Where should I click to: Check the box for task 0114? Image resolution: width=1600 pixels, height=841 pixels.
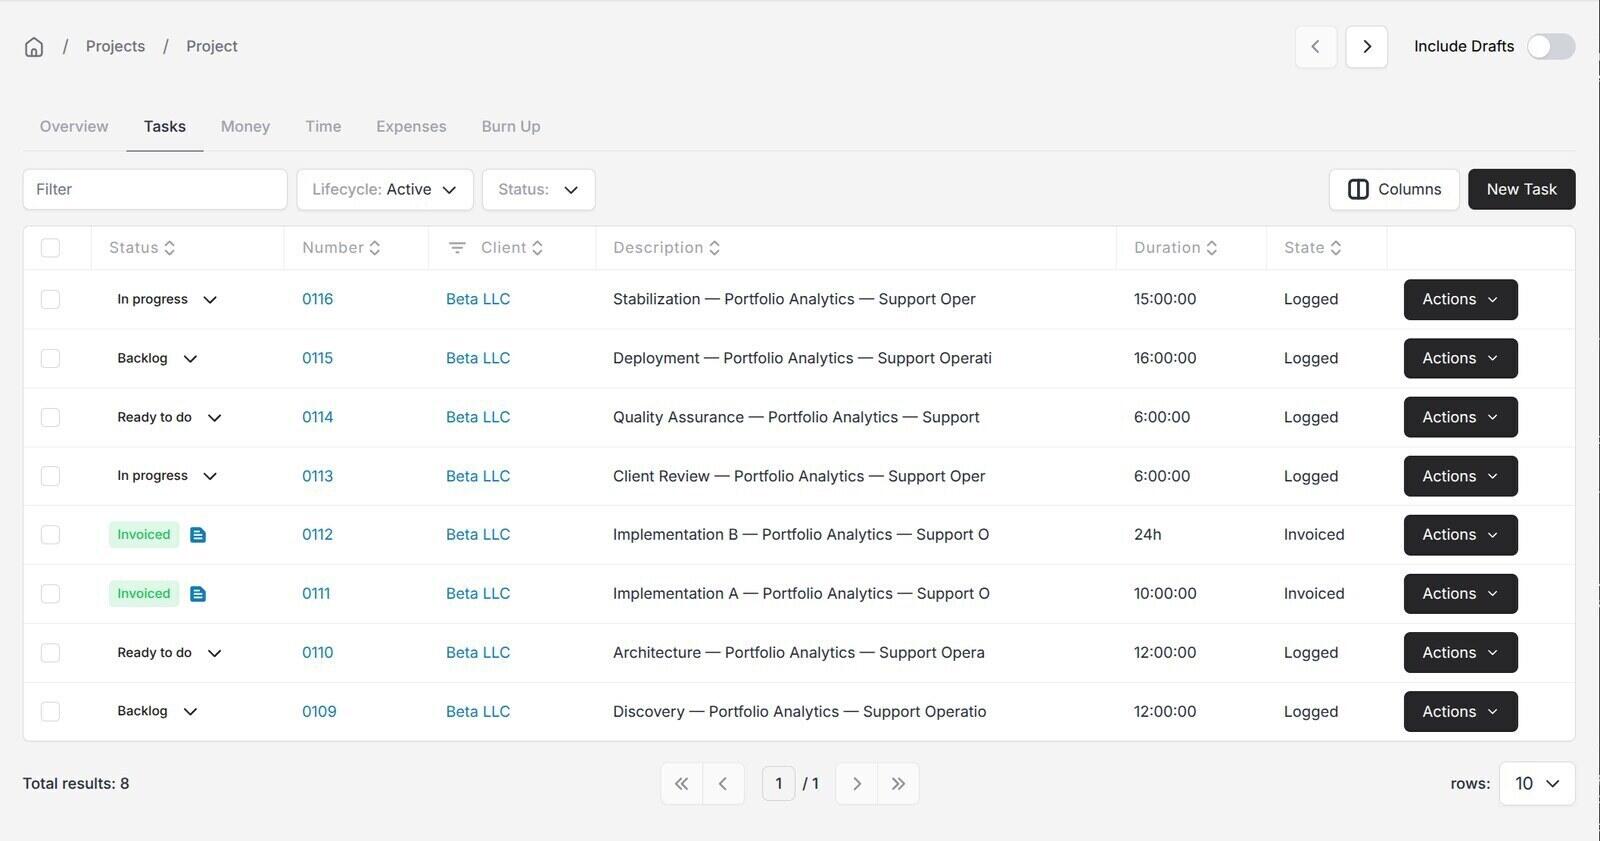pos(50,417)
